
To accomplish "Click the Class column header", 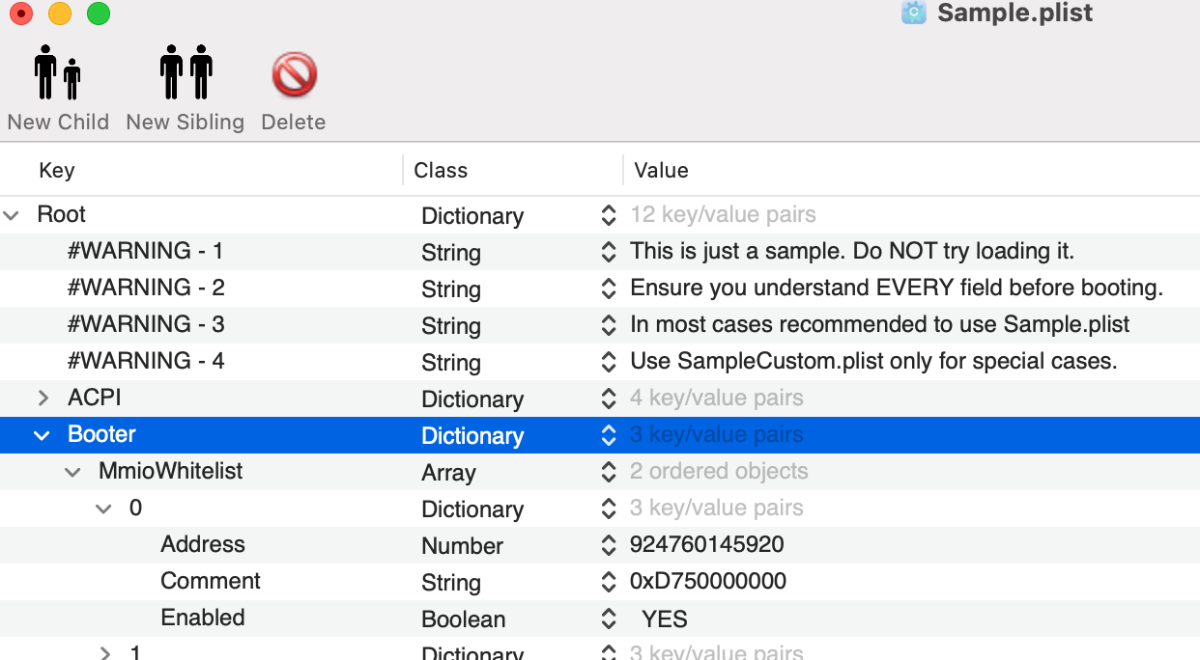I will click(440, 170).
